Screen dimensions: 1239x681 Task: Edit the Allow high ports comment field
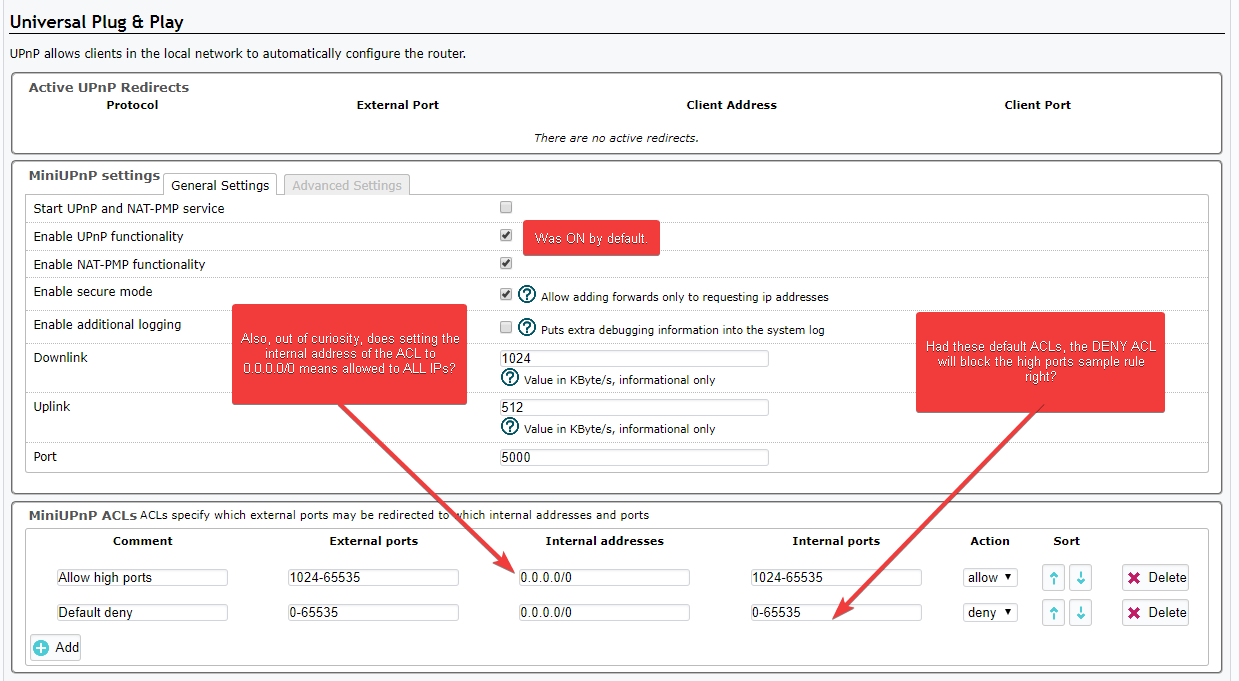tap(142, 577)
